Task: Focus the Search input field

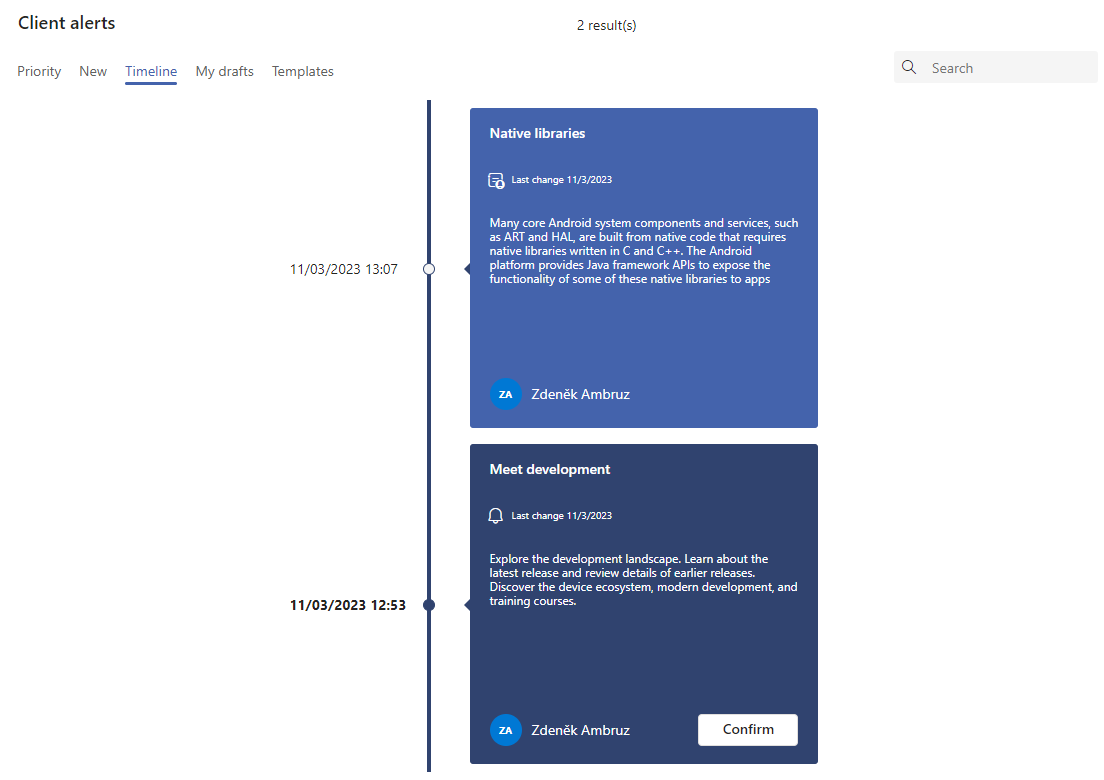Action: click(x=996, y=68)
